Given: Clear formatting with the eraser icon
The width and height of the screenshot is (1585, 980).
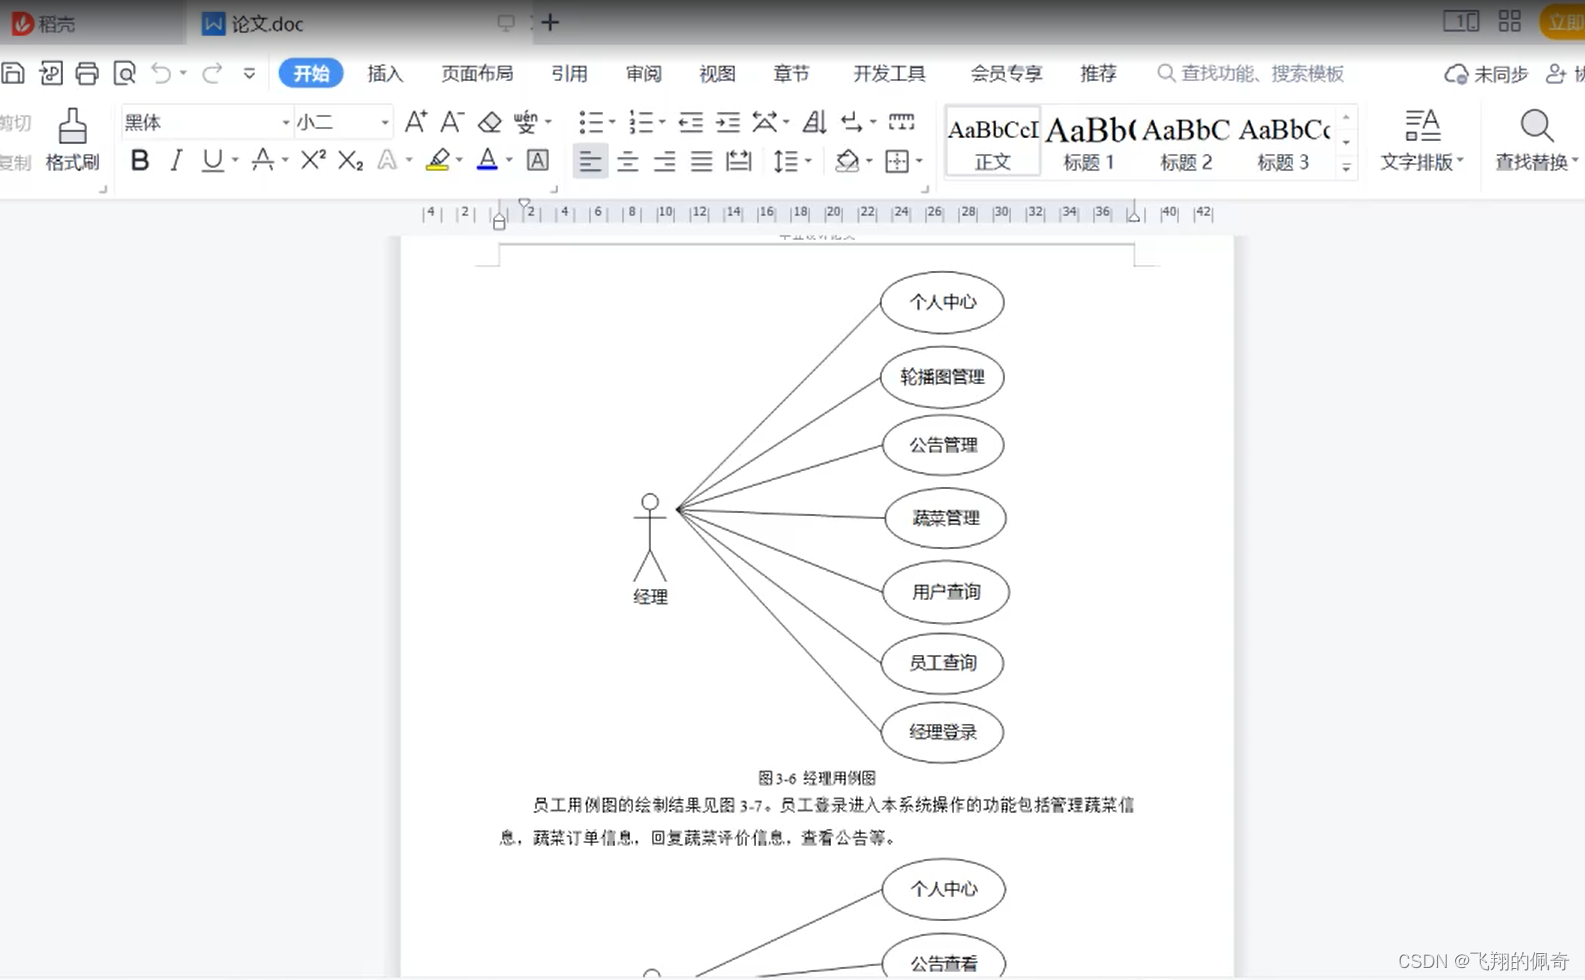Looking at the screenshot, I should (x=489, y=122).
